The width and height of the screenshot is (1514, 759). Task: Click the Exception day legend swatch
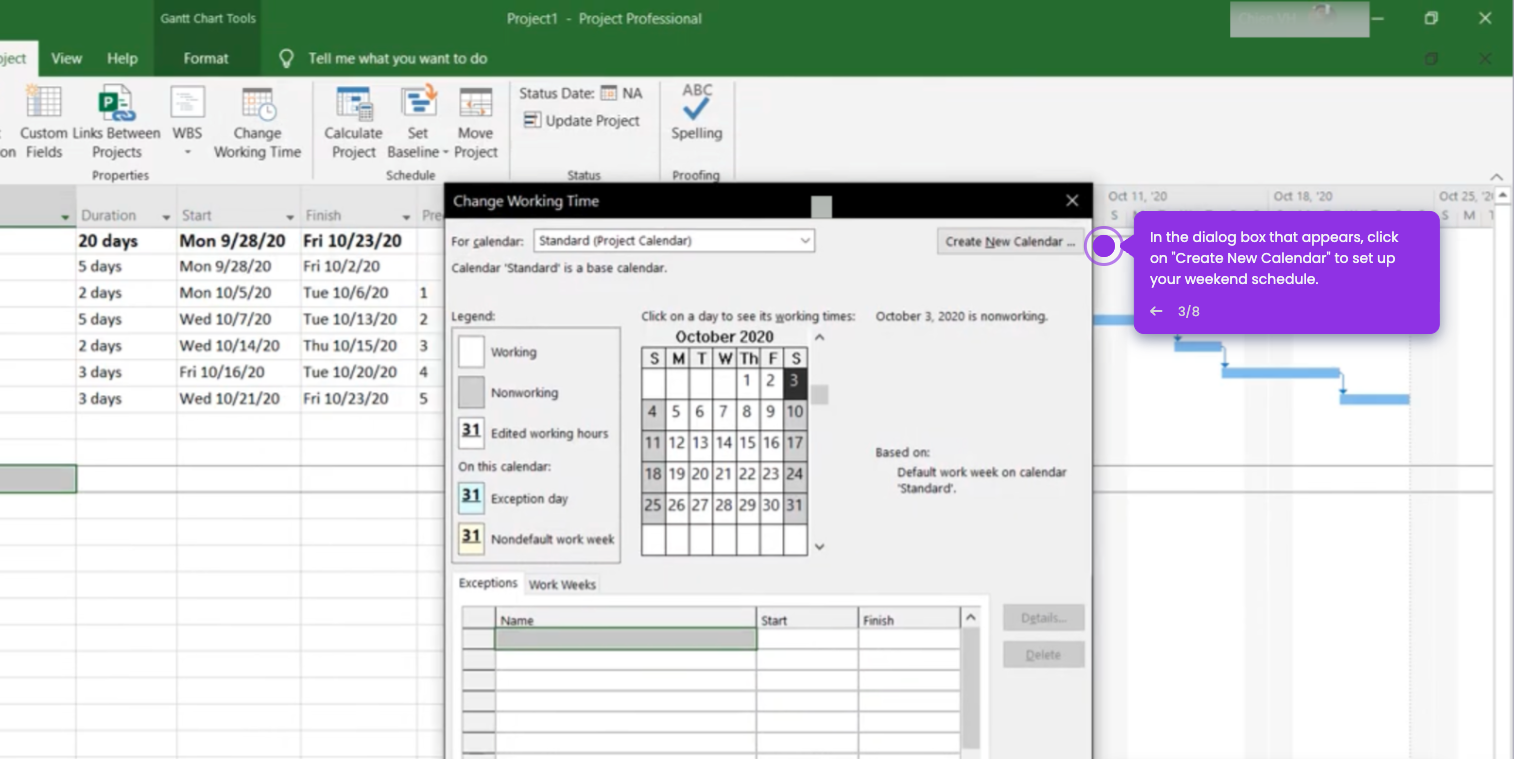click(471, 497)
